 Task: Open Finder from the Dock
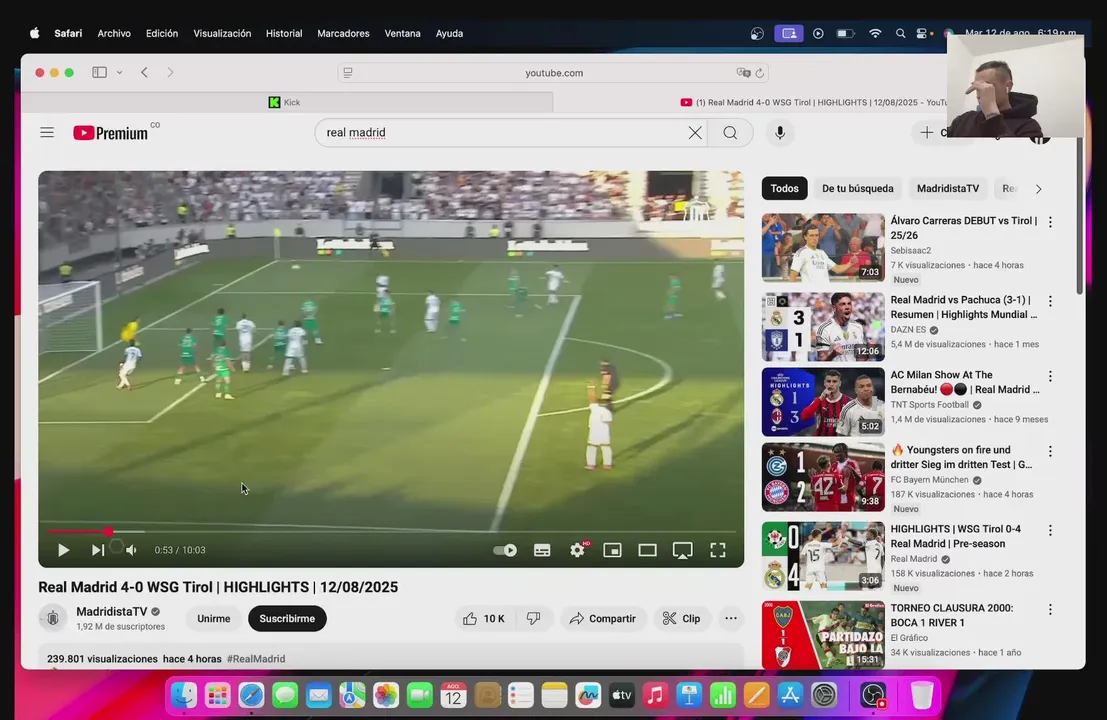click(184, 695)
